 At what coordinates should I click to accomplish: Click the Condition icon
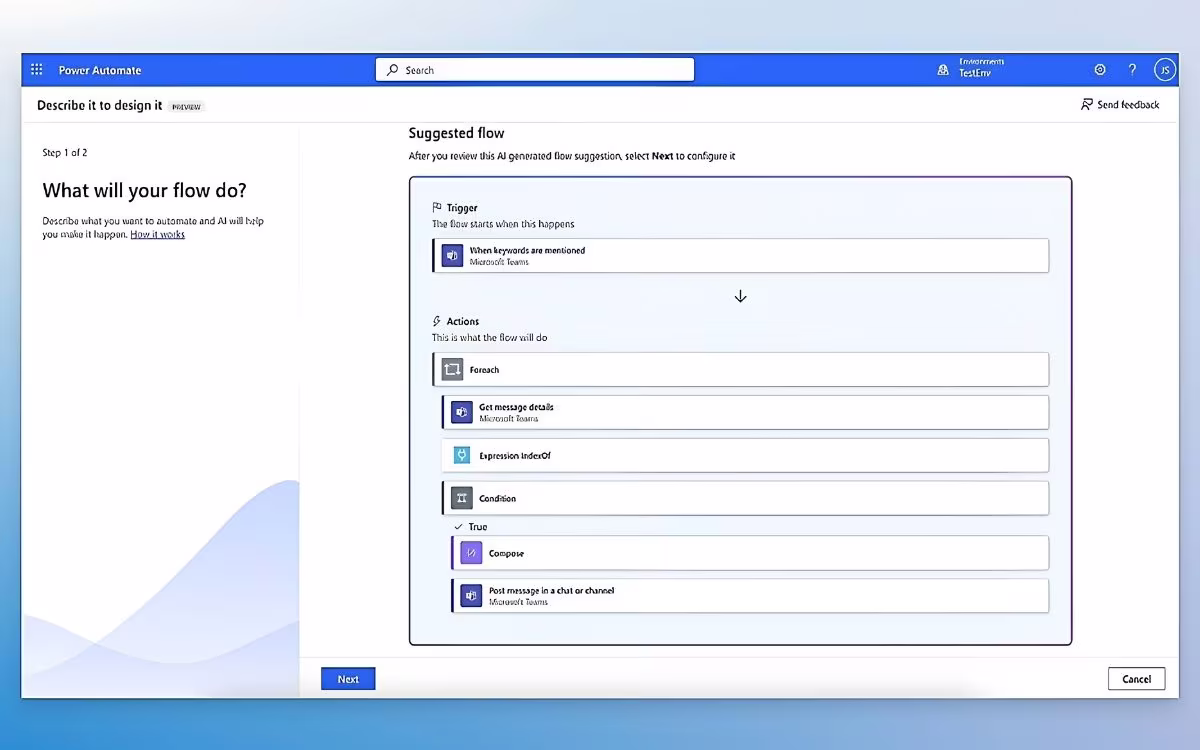[x=461, y=498]
